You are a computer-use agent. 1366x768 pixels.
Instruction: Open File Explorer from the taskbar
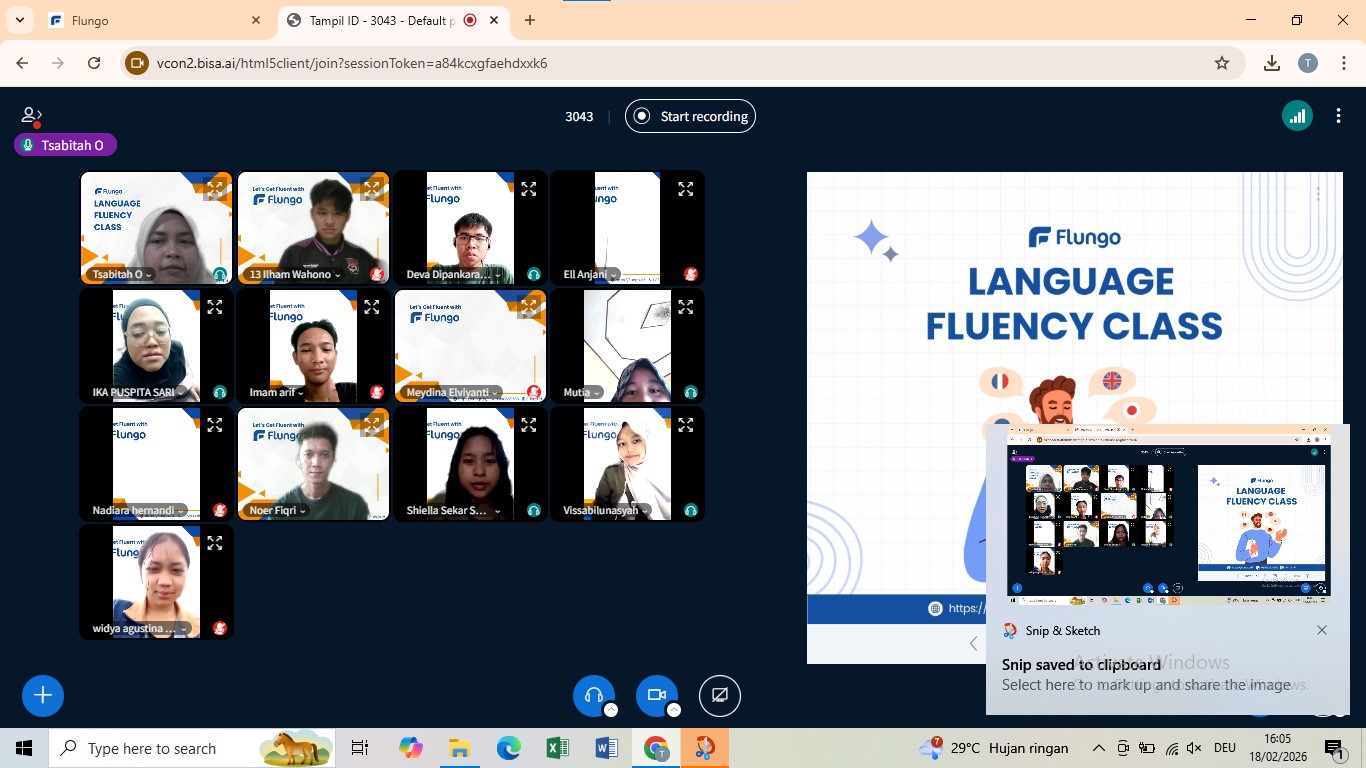(x=459, y=748)
